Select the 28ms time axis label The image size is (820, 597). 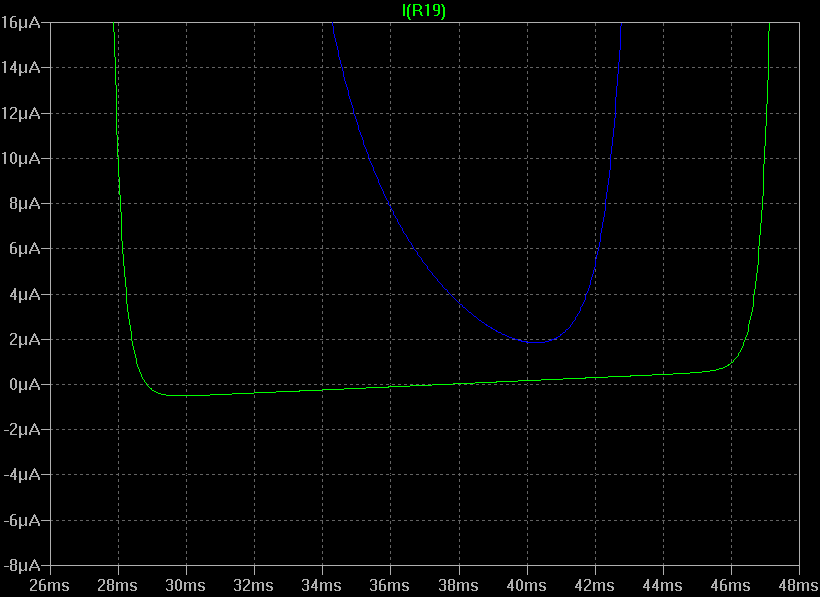117,585
